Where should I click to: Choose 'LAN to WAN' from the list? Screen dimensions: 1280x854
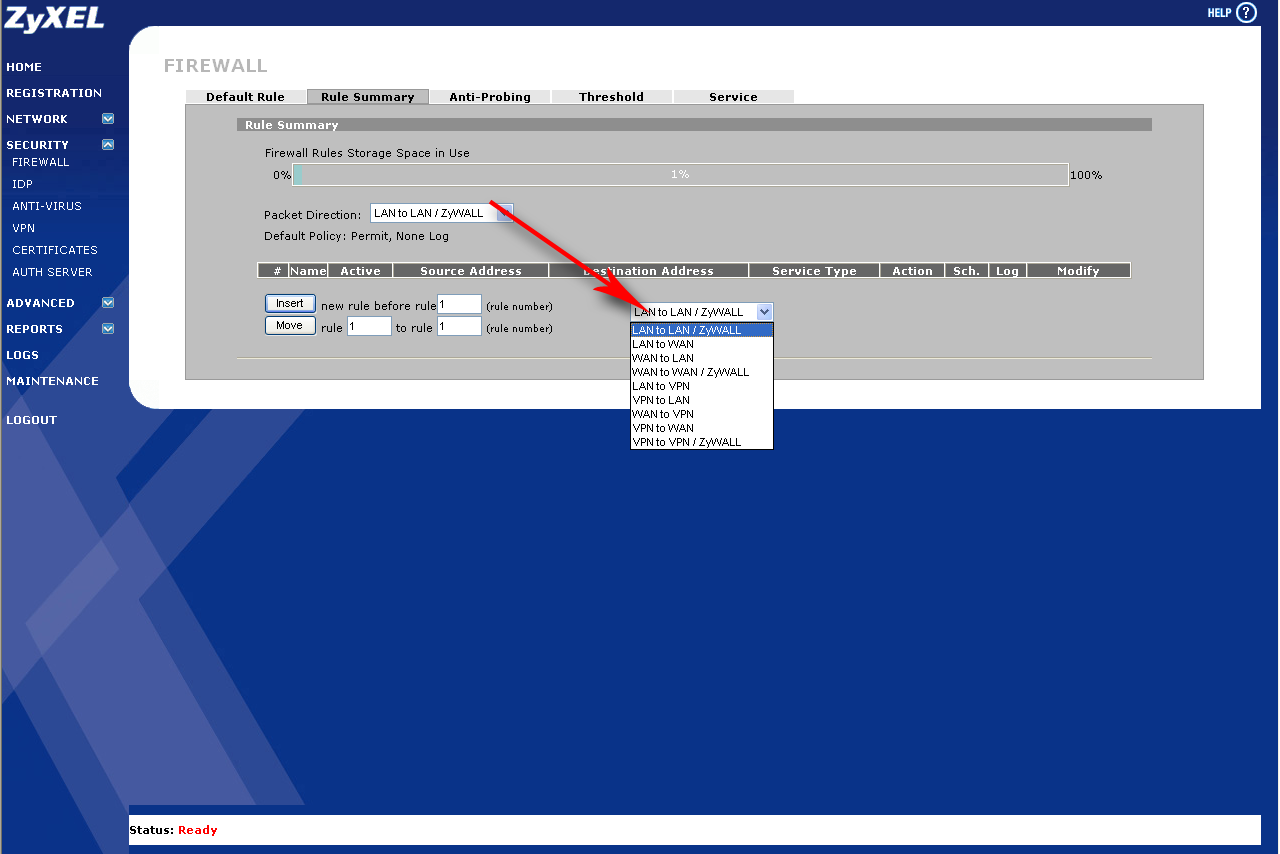pos(701,344)
